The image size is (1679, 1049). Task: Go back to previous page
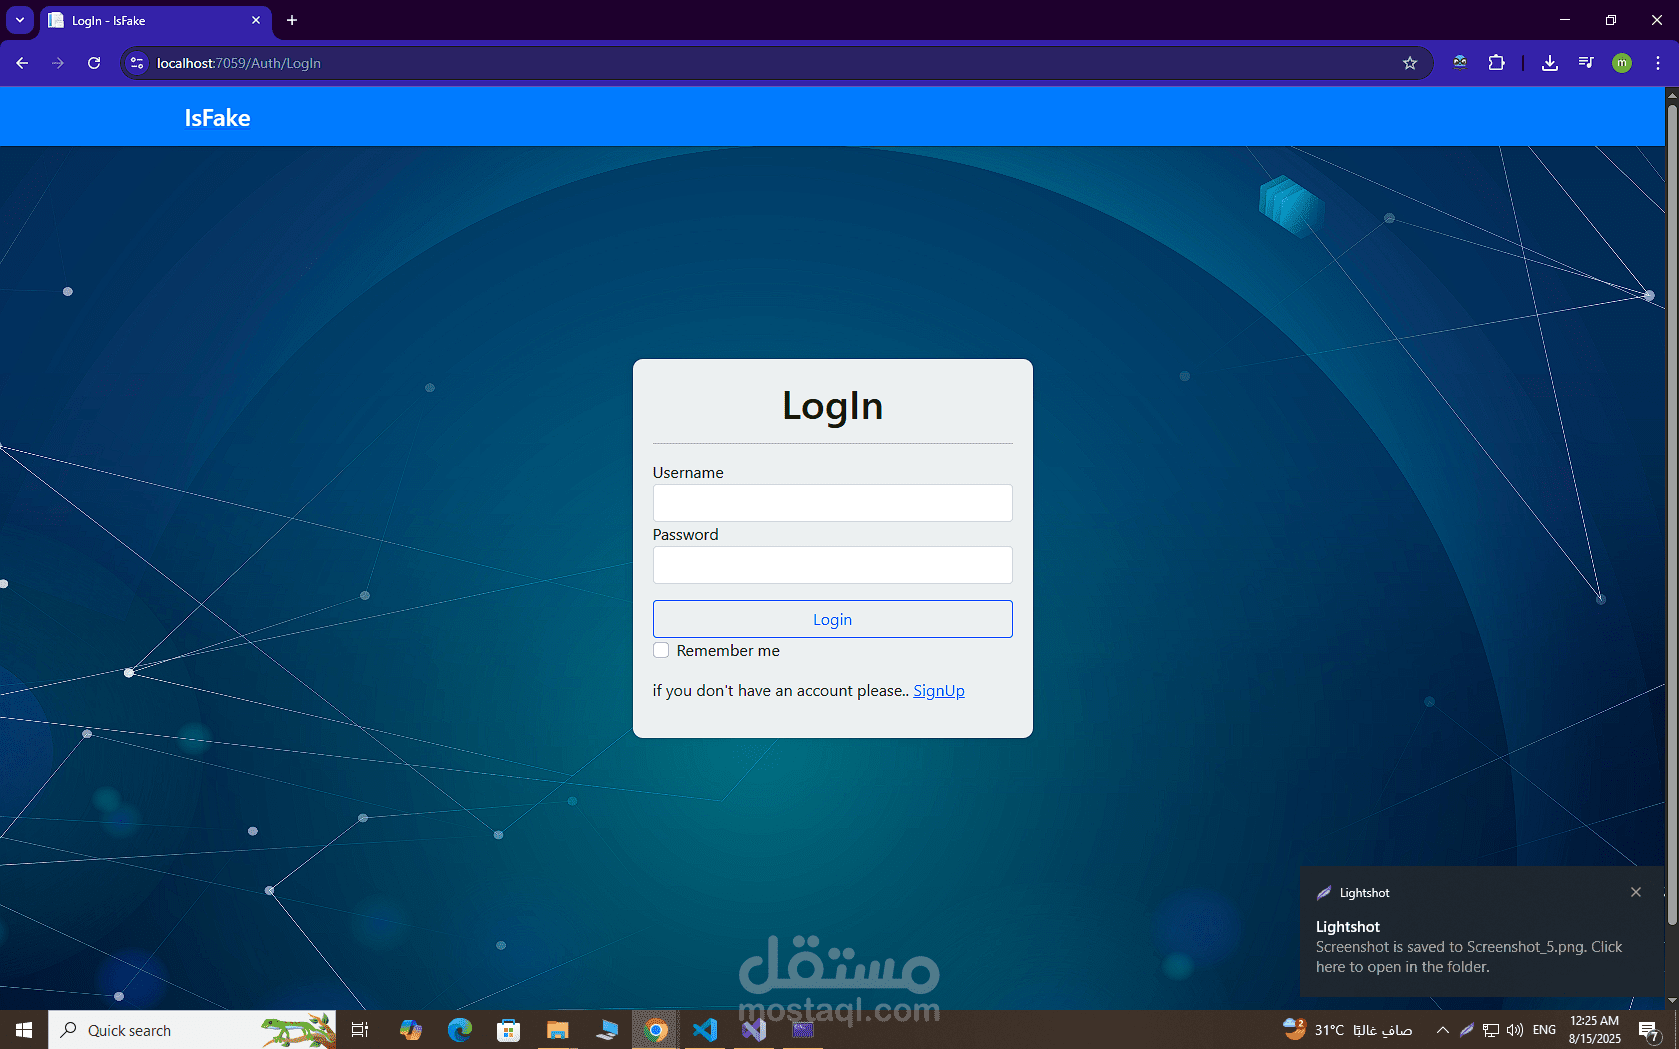coord(22,63)
